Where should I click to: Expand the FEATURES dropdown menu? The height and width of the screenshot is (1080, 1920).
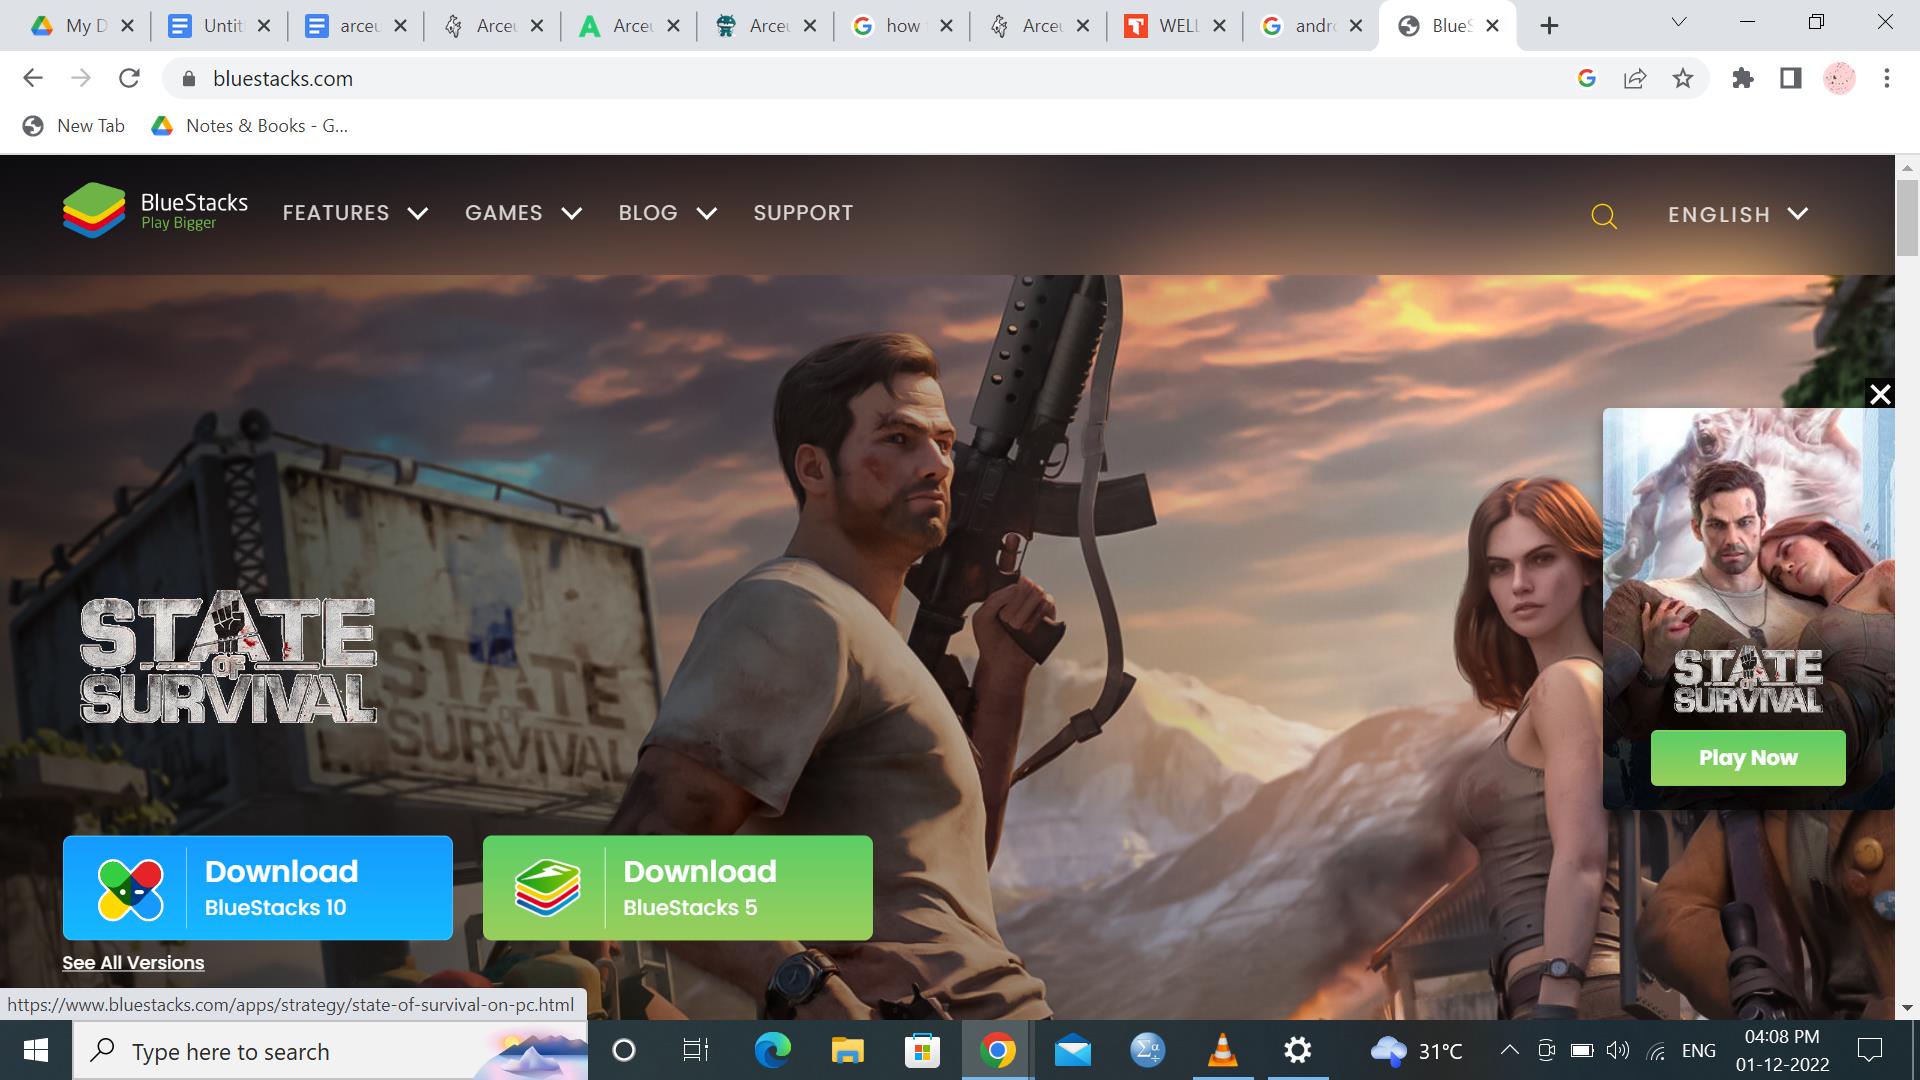click(355, 213)
